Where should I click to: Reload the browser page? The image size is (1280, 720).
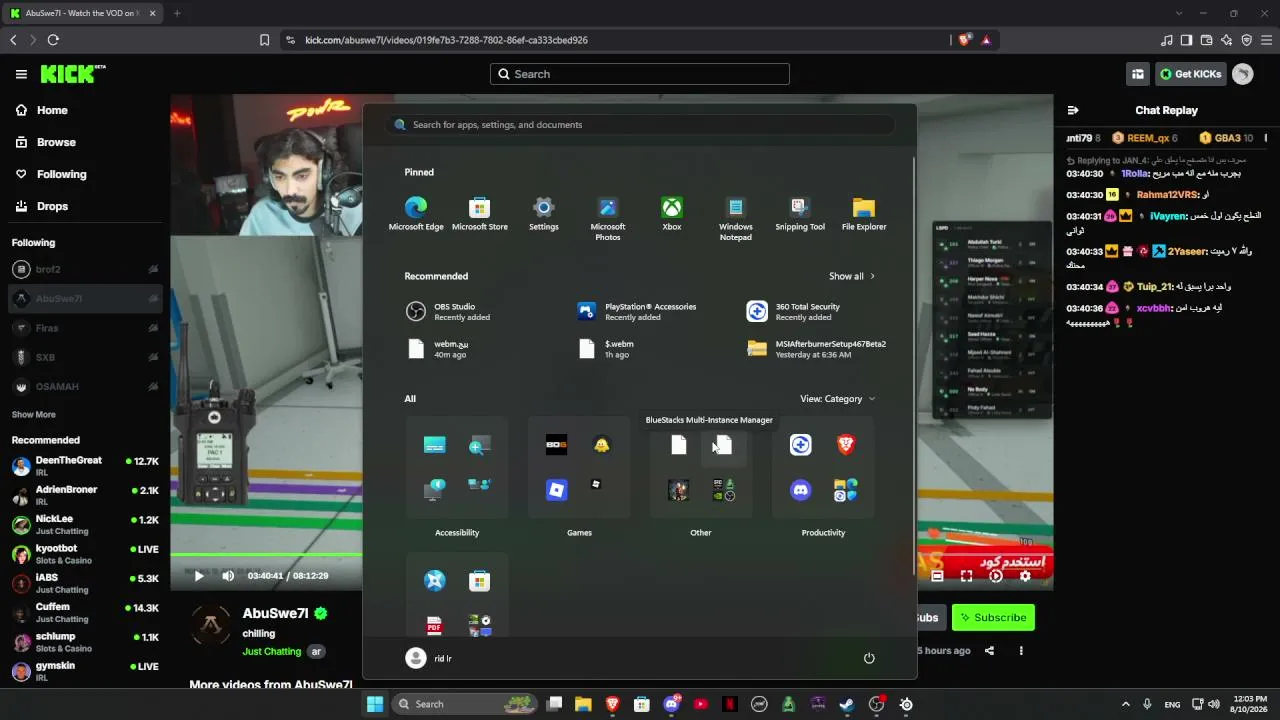53,40
